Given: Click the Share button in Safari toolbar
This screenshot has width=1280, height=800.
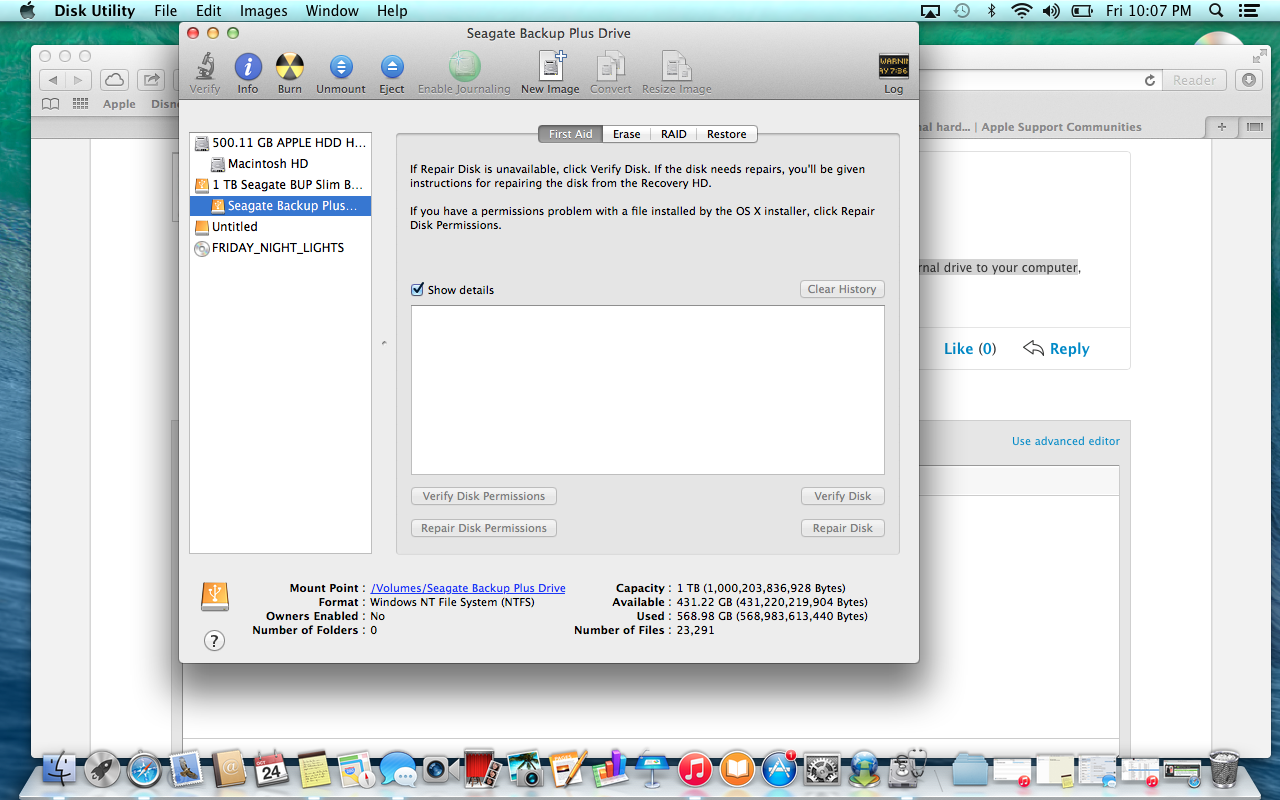Looking at the screenshot, I should click(x=151, y=80).
